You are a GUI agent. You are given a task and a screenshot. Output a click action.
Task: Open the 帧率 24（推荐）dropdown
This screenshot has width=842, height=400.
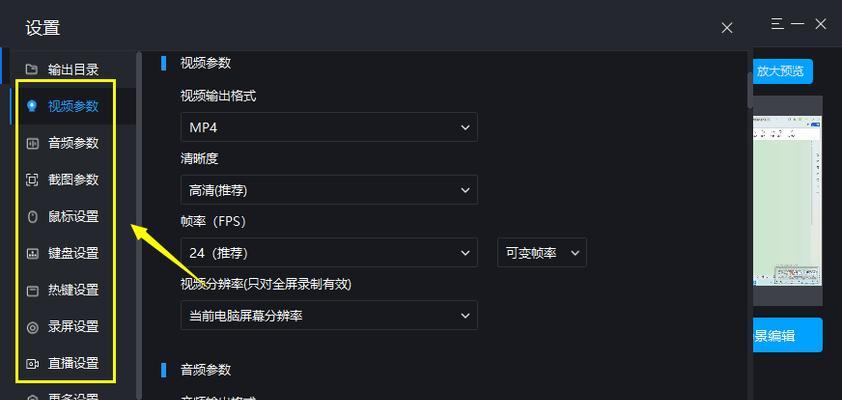pyautogui.click(x=329, y=252)
